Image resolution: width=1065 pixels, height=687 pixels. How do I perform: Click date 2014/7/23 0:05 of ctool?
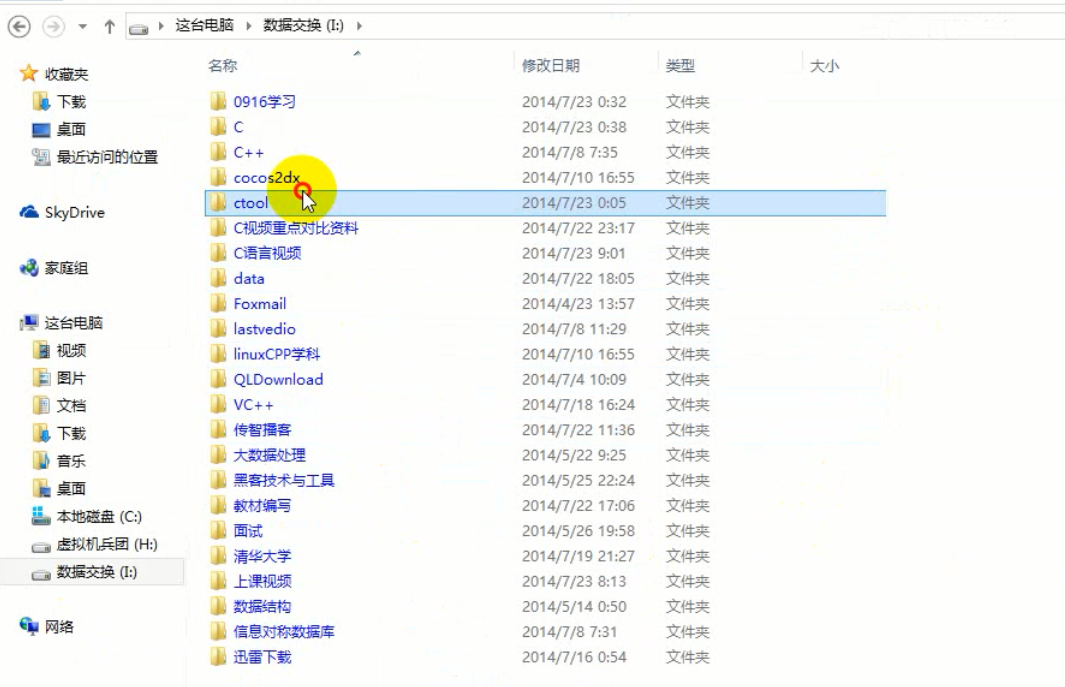(574, 202)
